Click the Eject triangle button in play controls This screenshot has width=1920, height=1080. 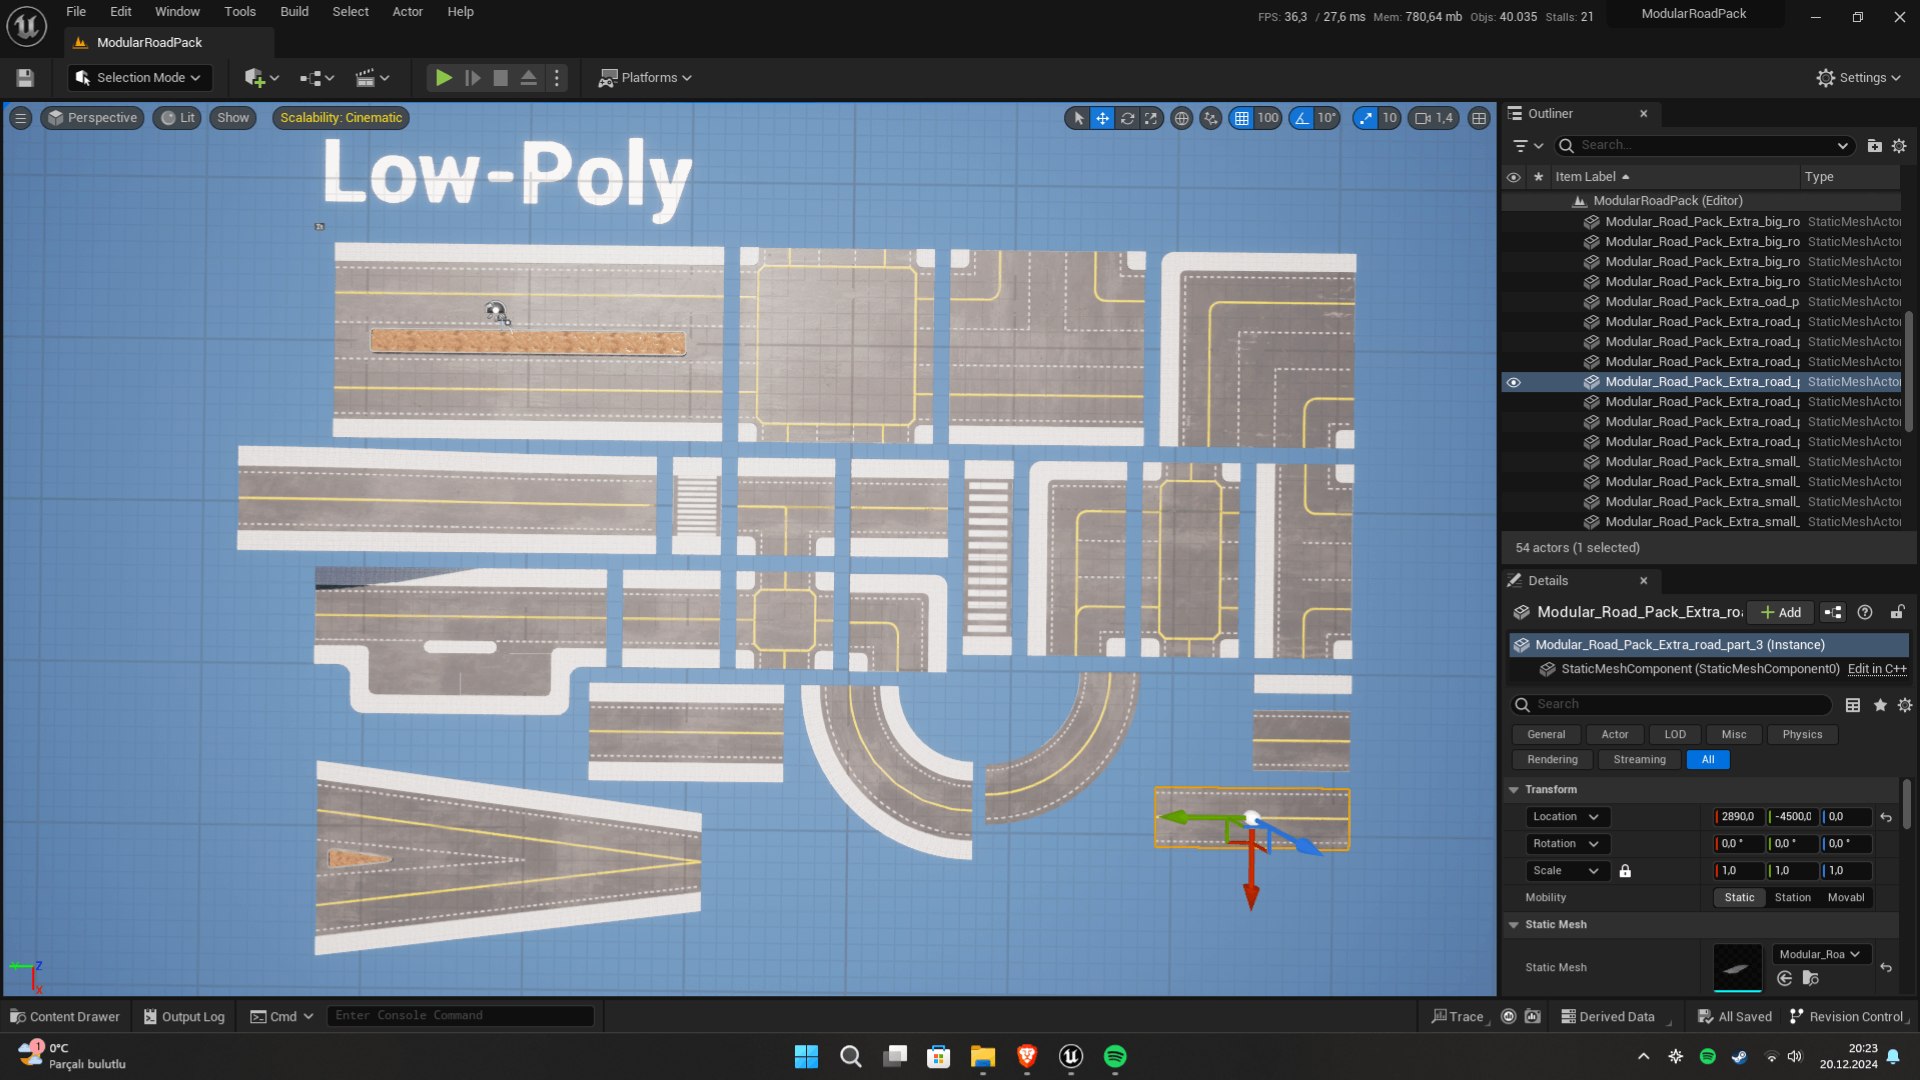[529, 78]
